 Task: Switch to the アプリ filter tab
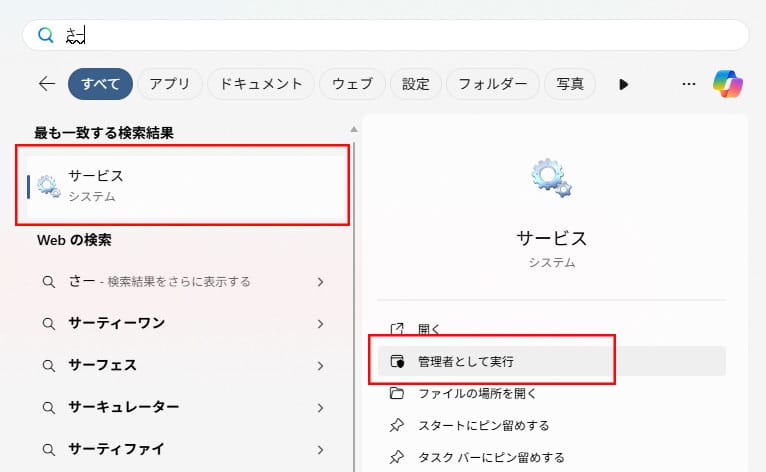[x=169, y=84]
